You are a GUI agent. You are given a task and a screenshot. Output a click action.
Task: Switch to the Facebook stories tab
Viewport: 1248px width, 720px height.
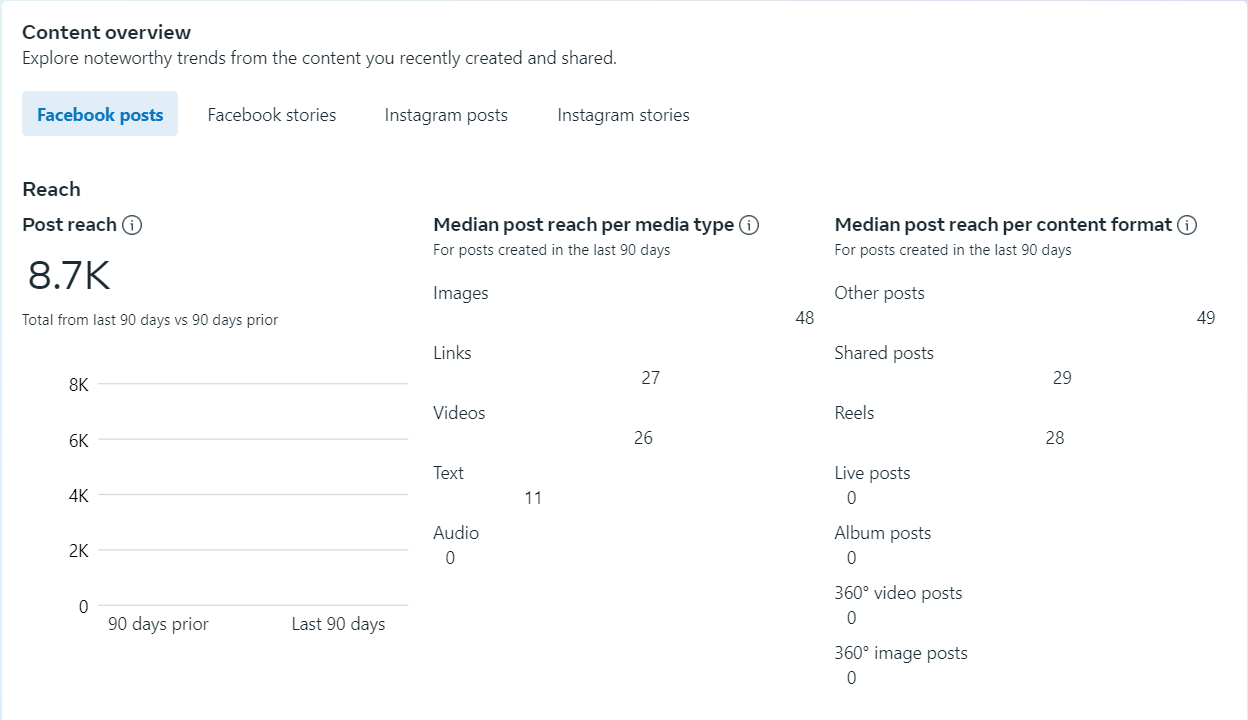coord(272,115)
